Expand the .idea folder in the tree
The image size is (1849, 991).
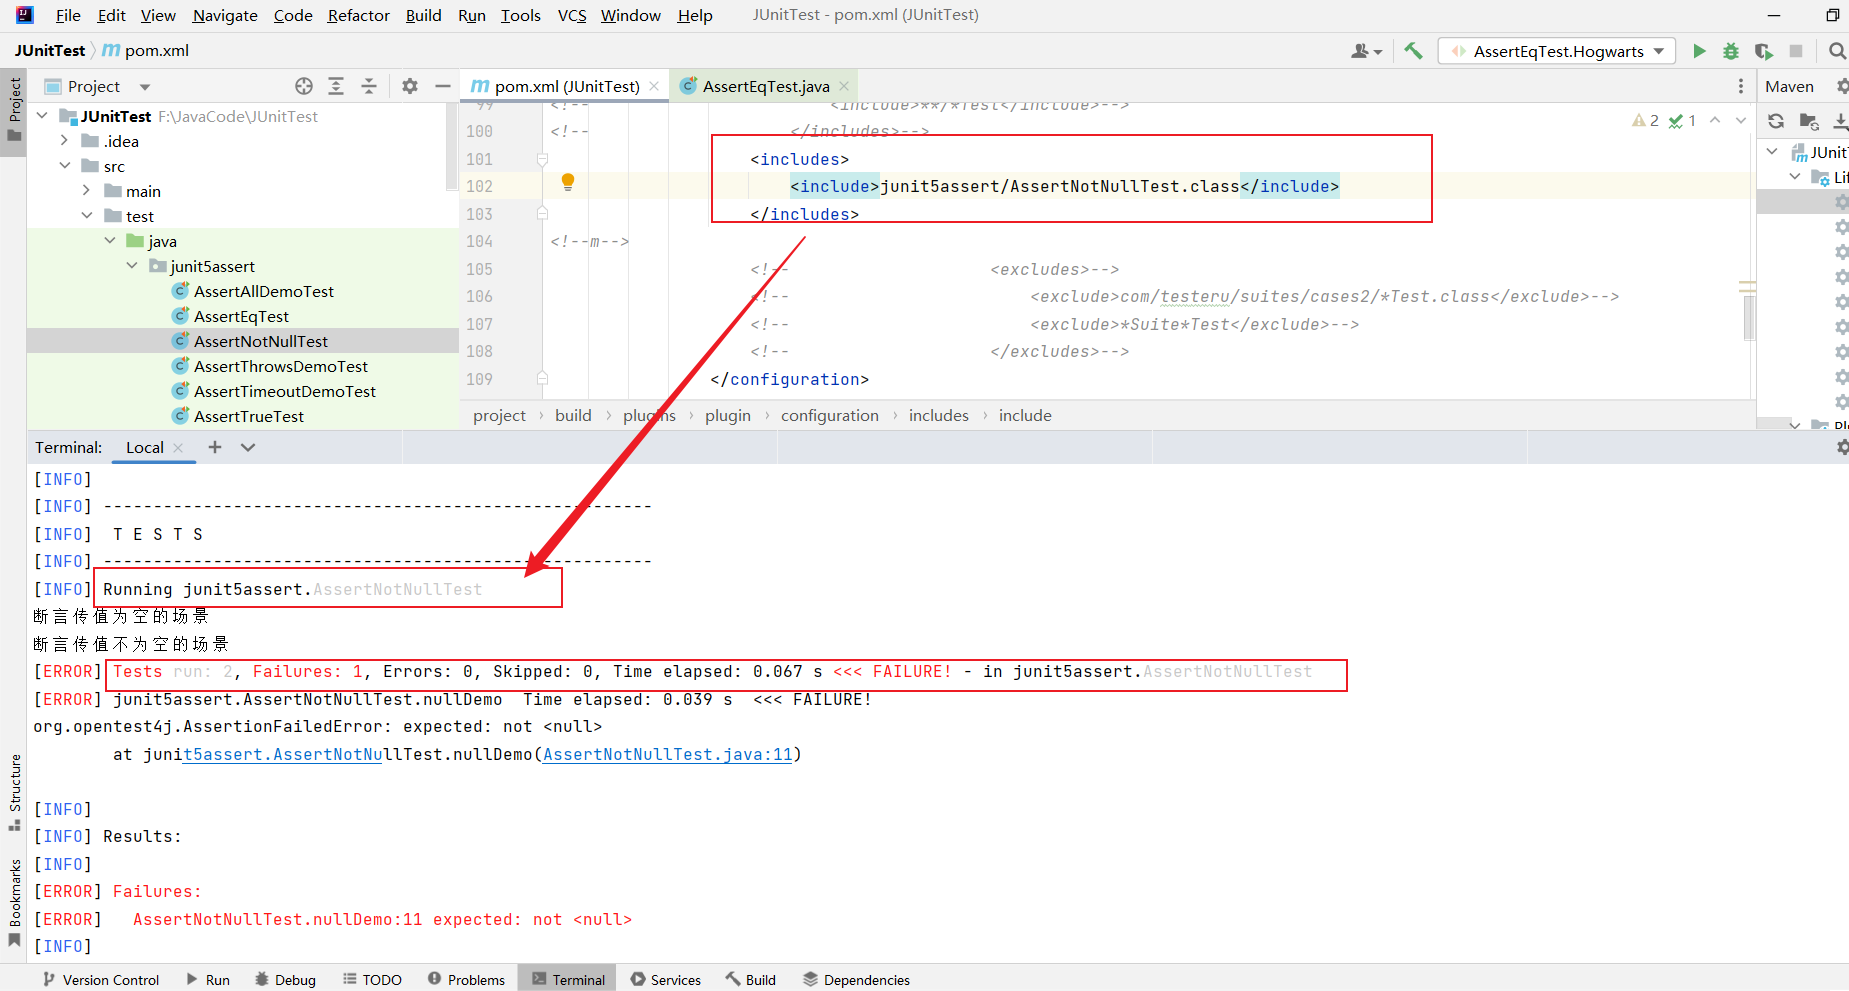(x=65, y=141)
